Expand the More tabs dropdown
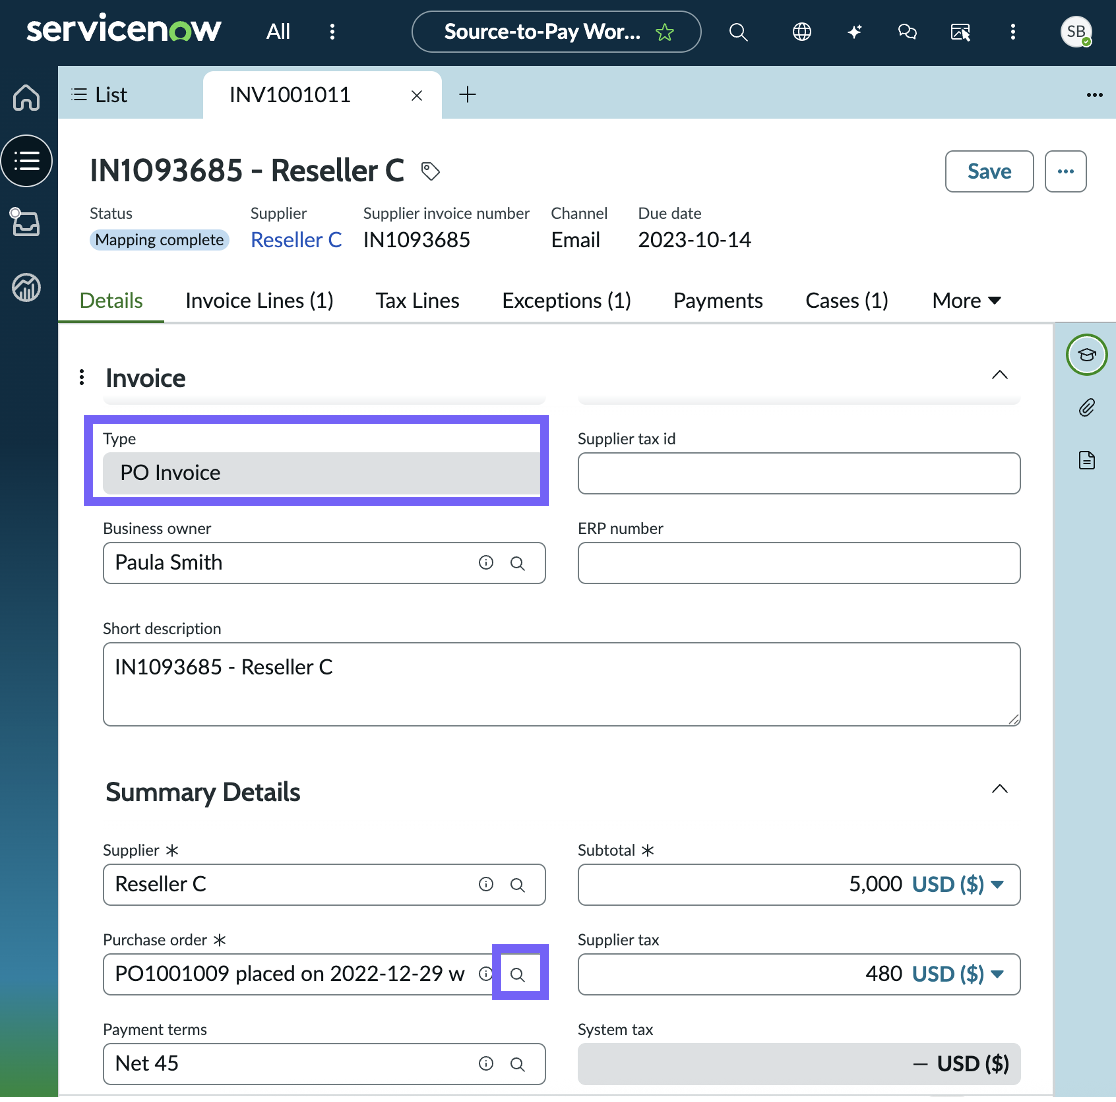The height and width of the screenshot is (1102, 1116). [967, 301]
